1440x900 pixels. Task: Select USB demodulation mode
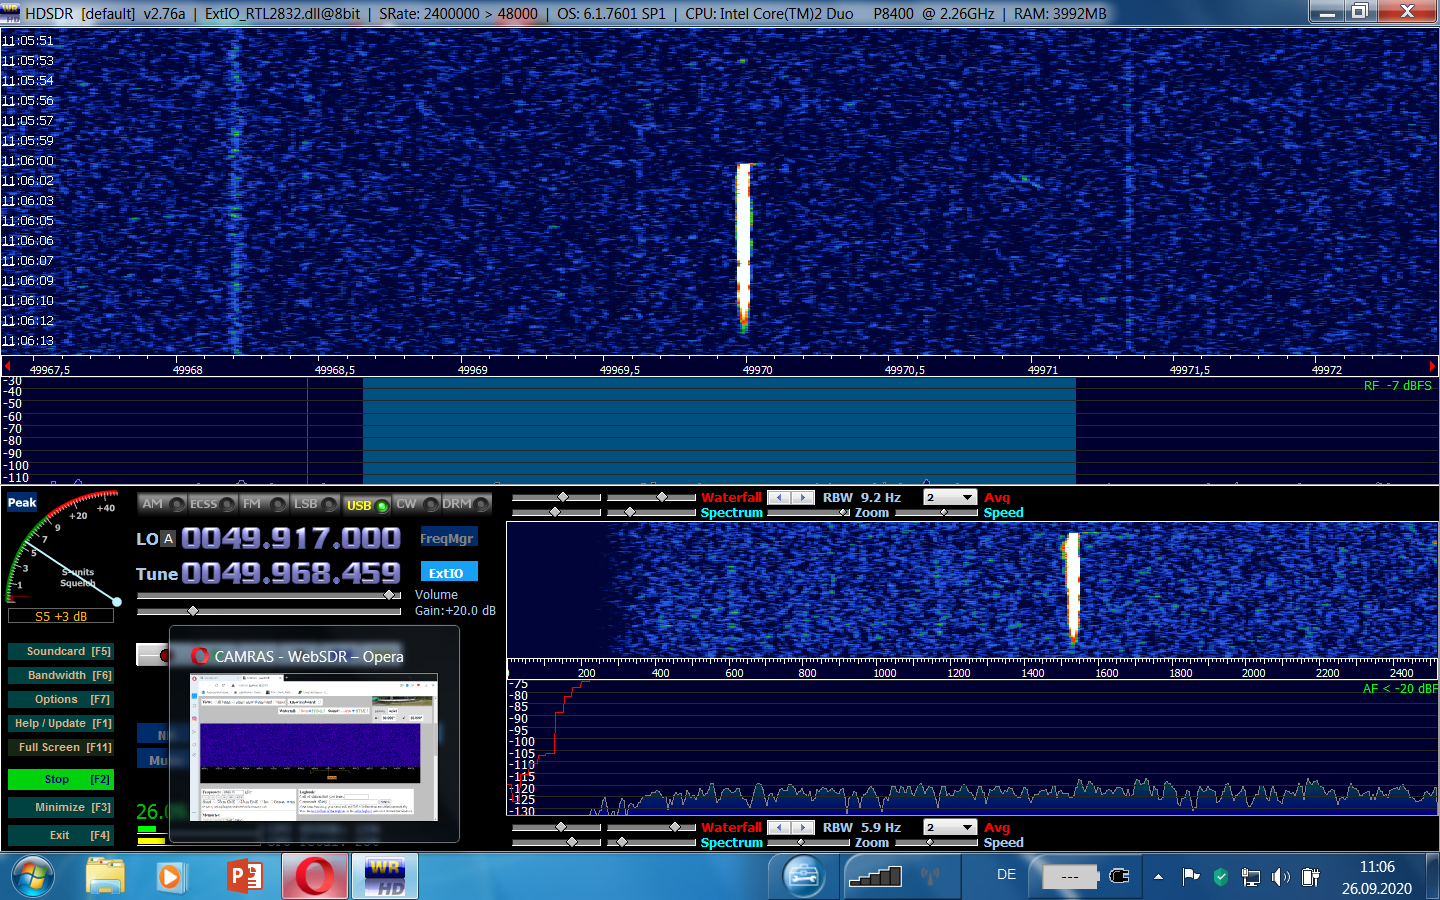[x=366, y=504]
